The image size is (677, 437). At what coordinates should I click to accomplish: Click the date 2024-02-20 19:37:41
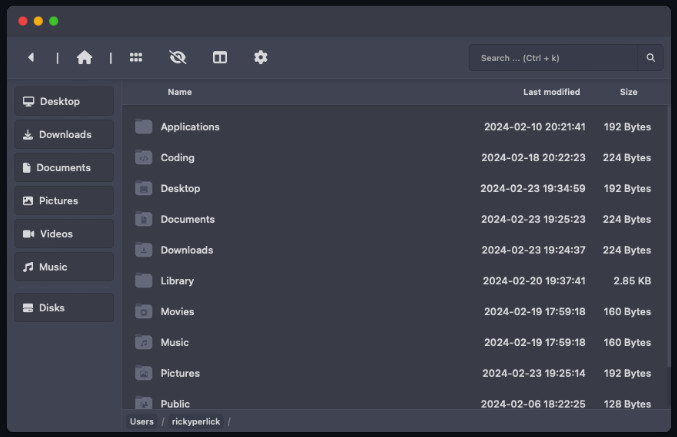(x=534, y=281)
